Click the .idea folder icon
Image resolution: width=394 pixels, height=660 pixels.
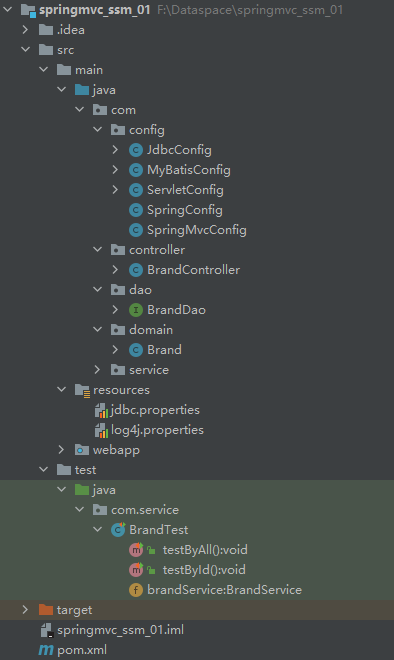pyautogui.click(x=46, y=30)
